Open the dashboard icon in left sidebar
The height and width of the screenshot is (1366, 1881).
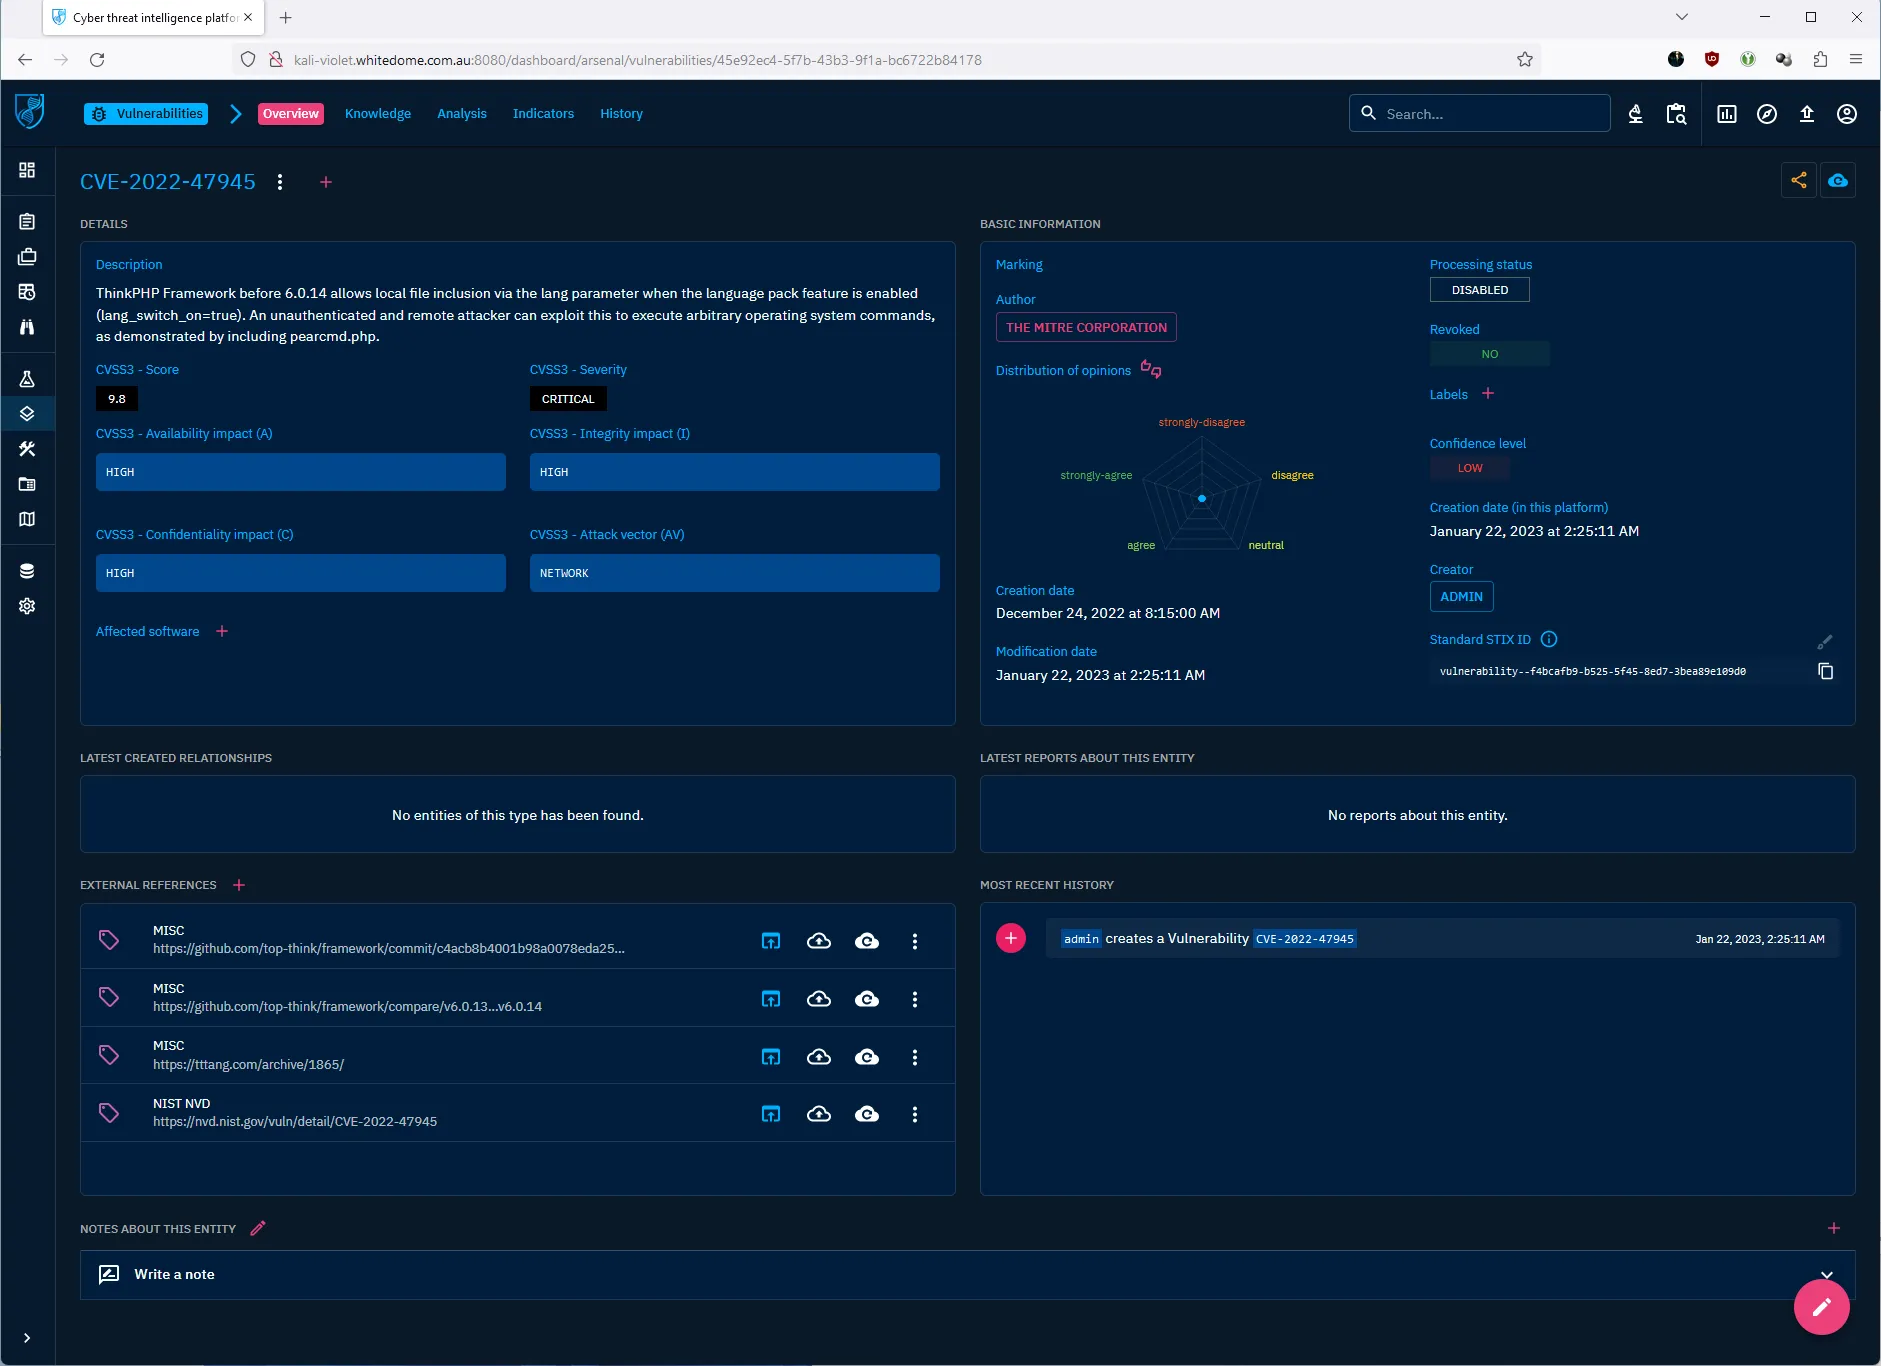pyautogui.click(x=27, y=170)
